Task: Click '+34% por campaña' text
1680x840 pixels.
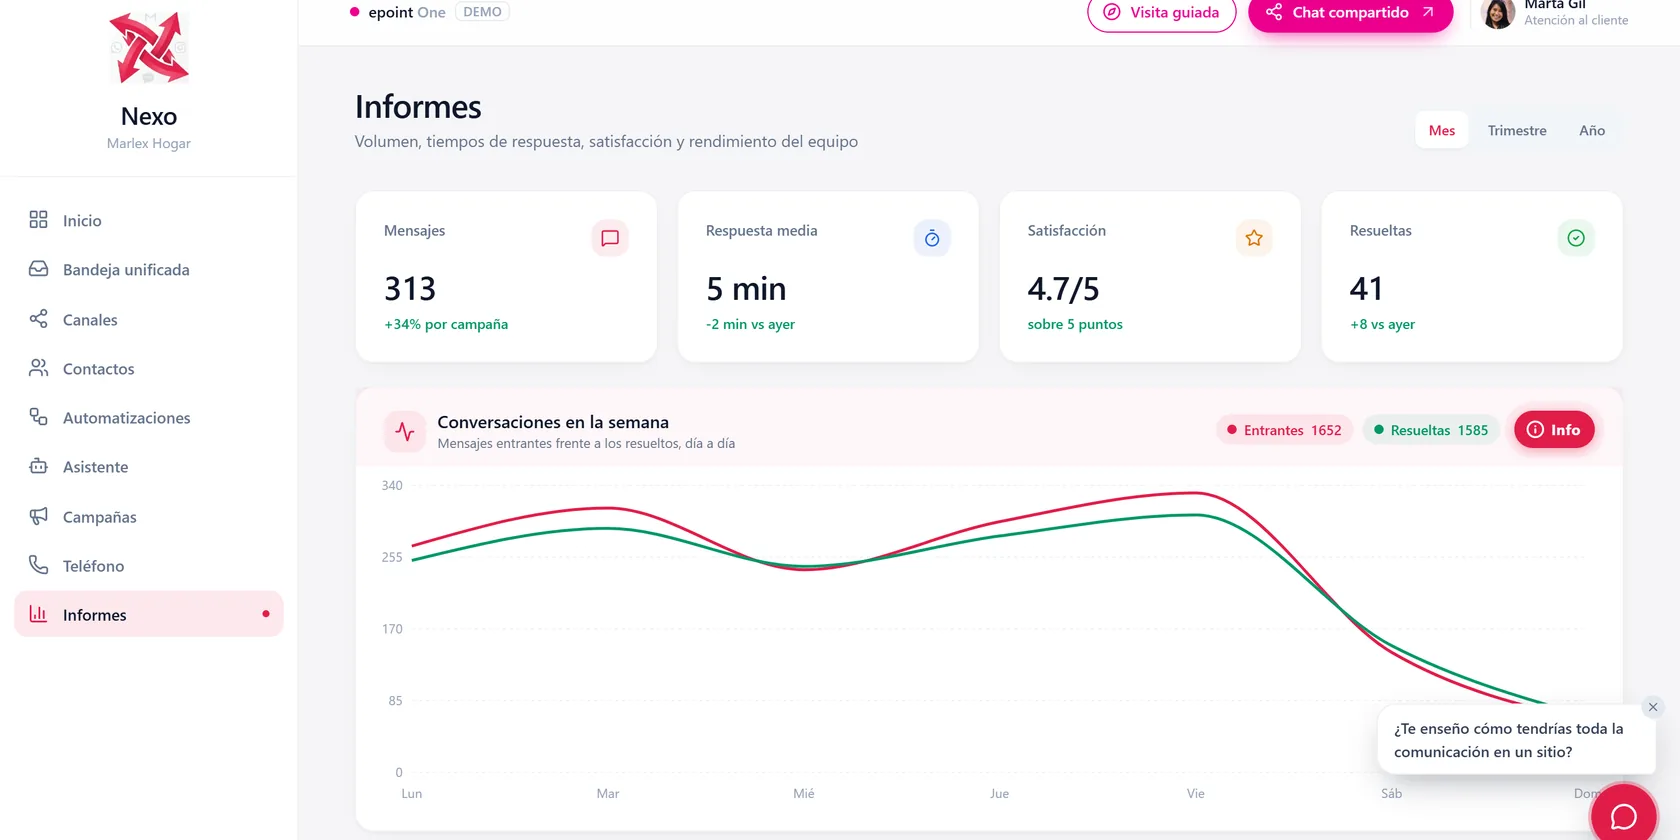Action: click(446, 324)
